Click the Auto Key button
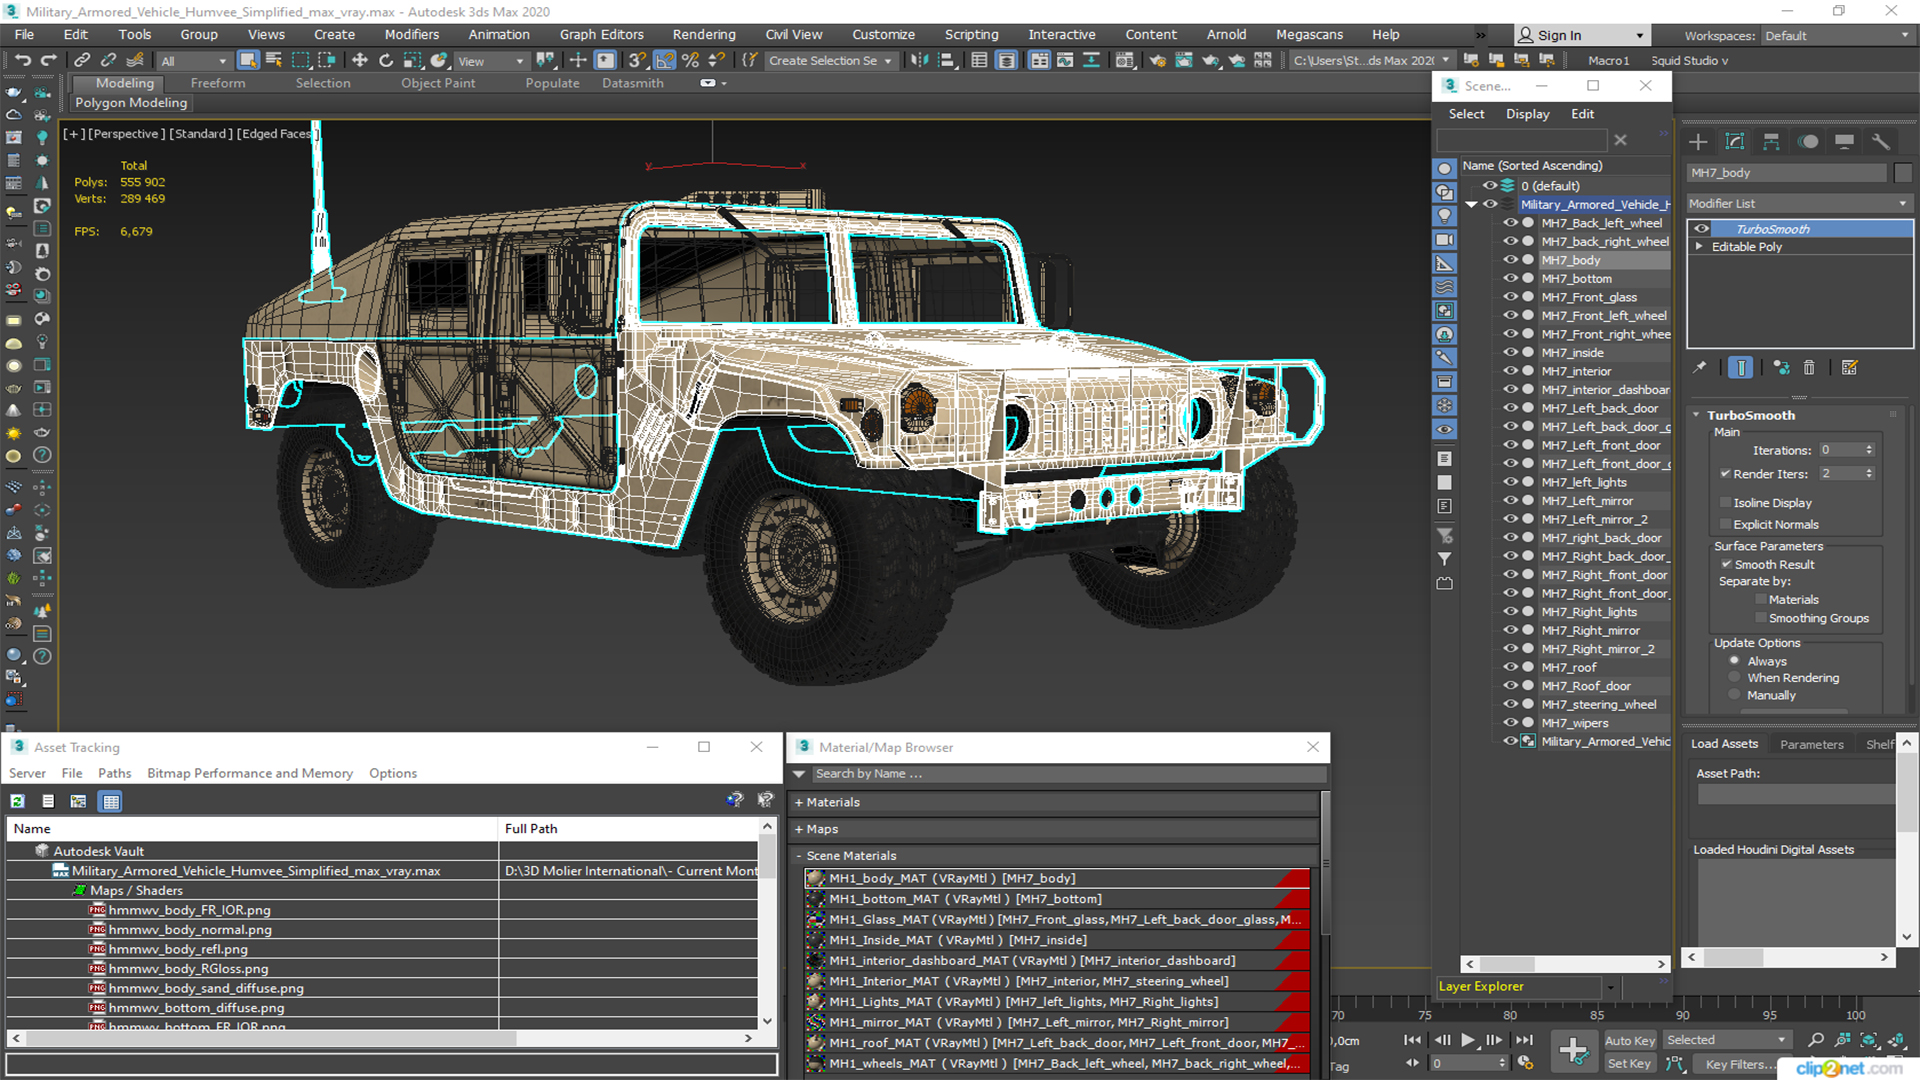The image size is (1920, 1080). 1629,1041
